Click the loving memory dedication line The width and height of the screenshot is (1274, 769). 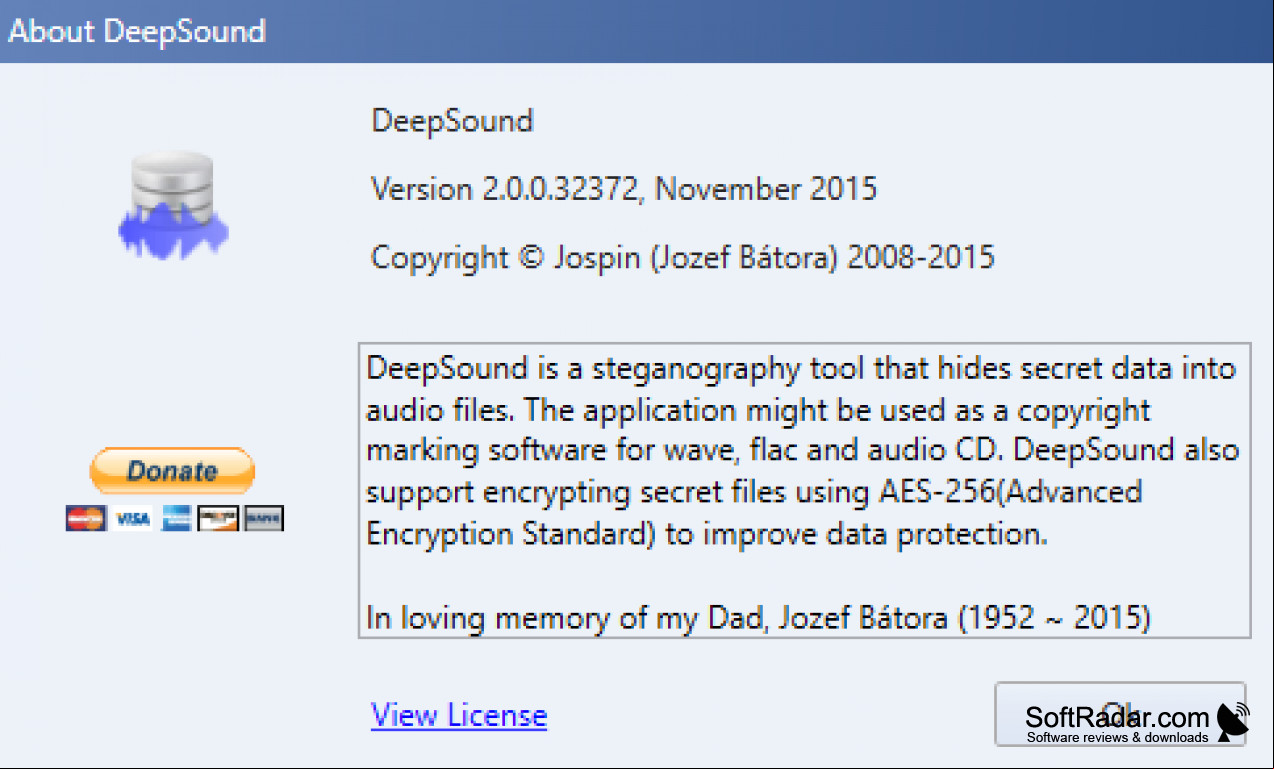tap(759, 618)
